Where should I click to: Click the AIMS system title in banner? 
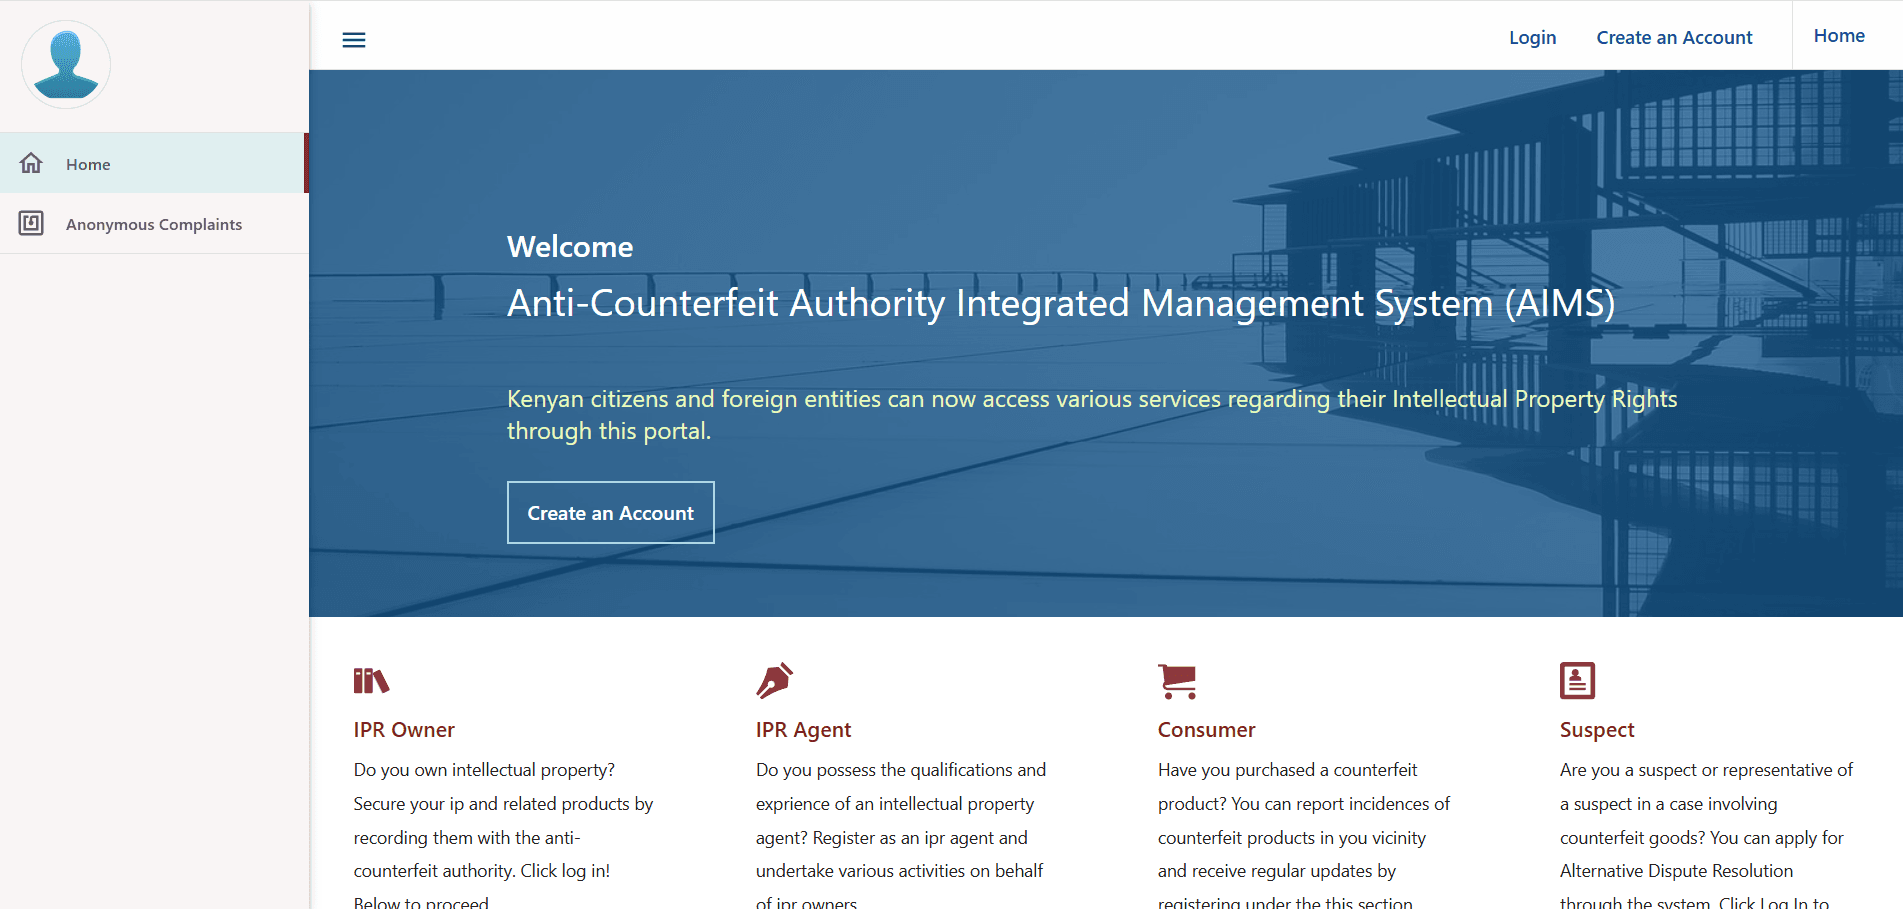1060,303
